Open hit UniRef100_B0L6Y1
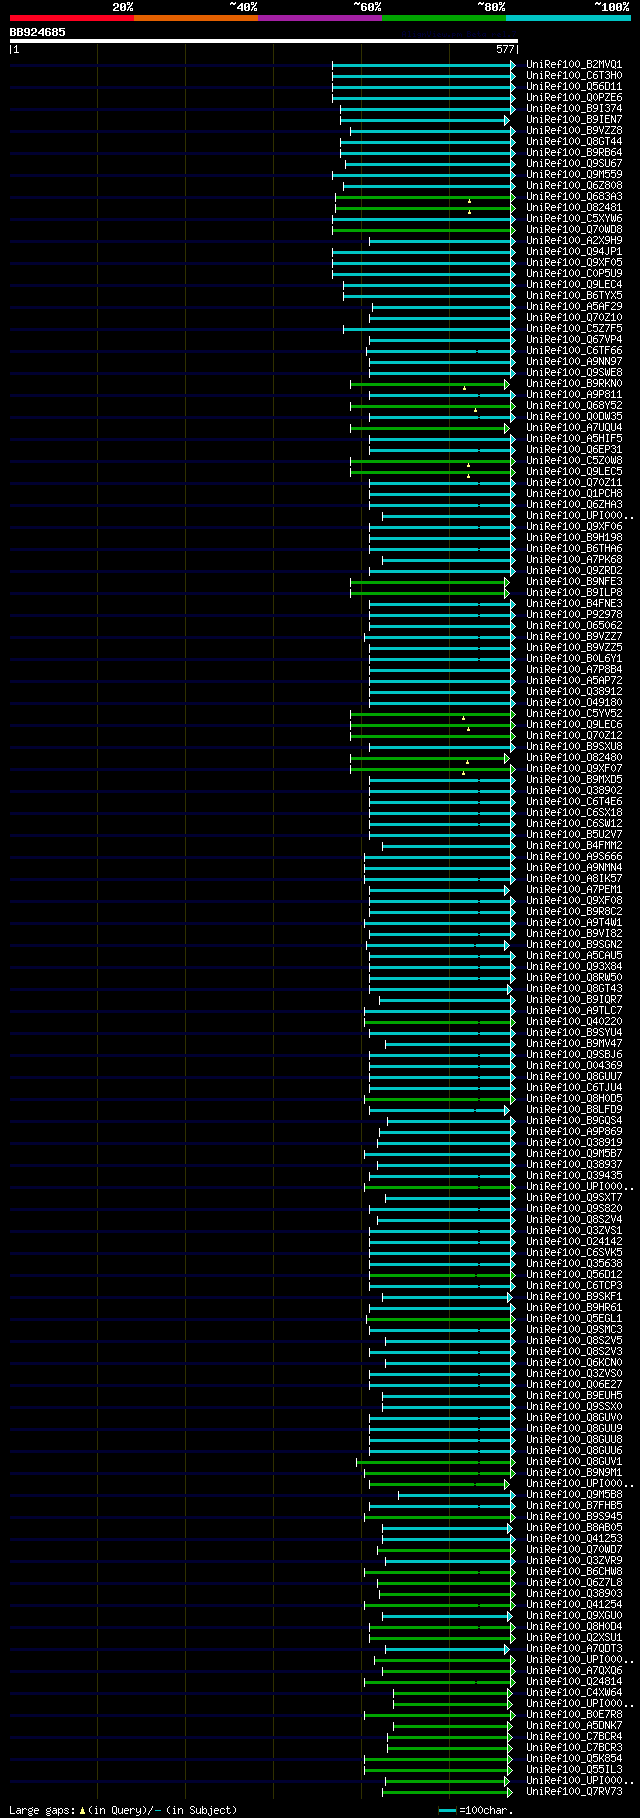This screenshot has width=640, height=1818. coord(574,658)
